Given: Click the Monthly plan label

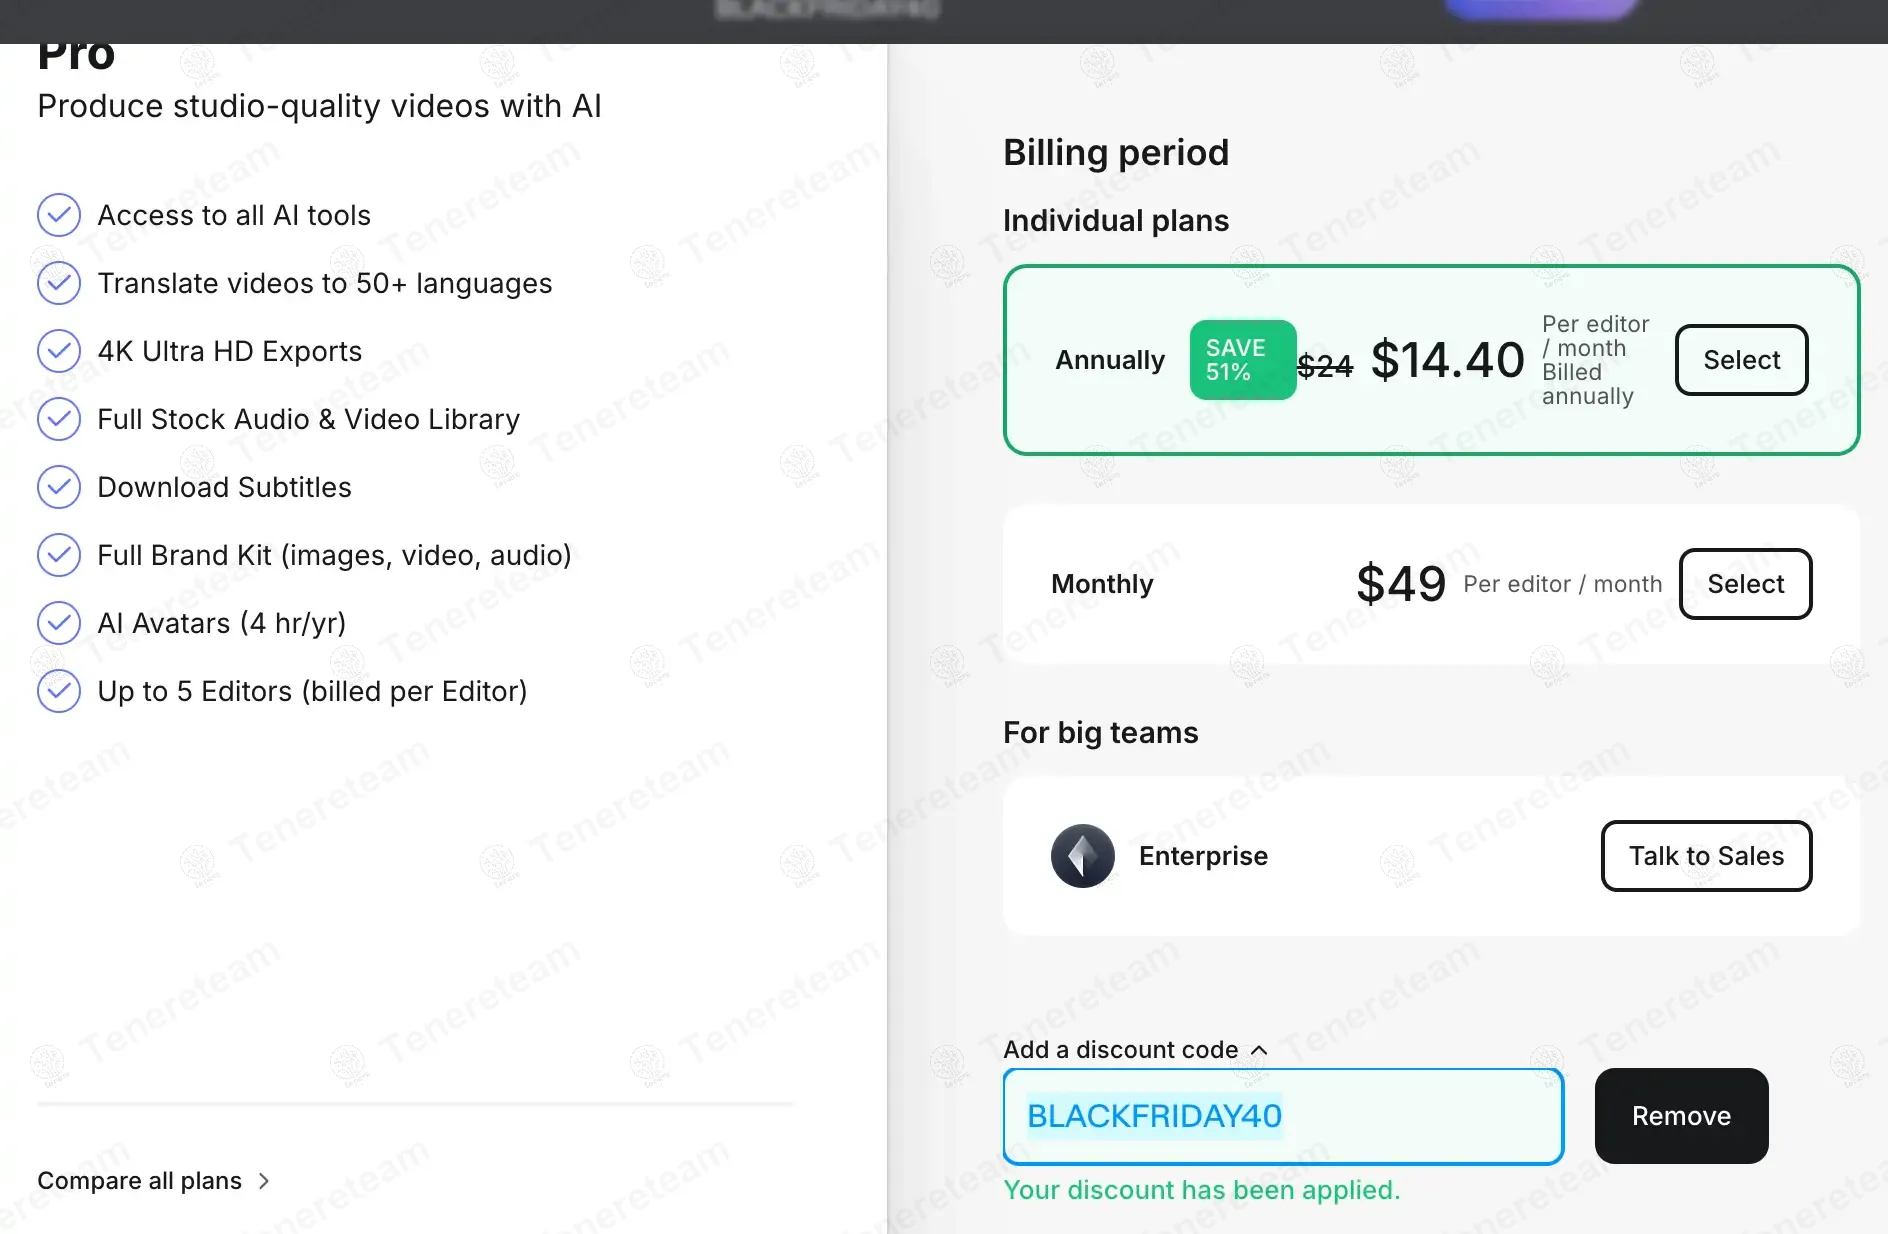Looking at the screenshot, I should point(1102,584).
